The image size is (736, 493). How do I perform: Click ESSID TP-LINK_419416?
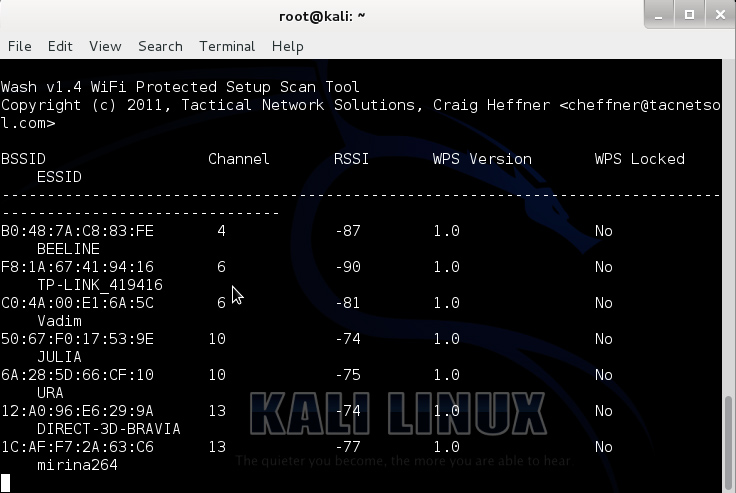pos(100,285)
